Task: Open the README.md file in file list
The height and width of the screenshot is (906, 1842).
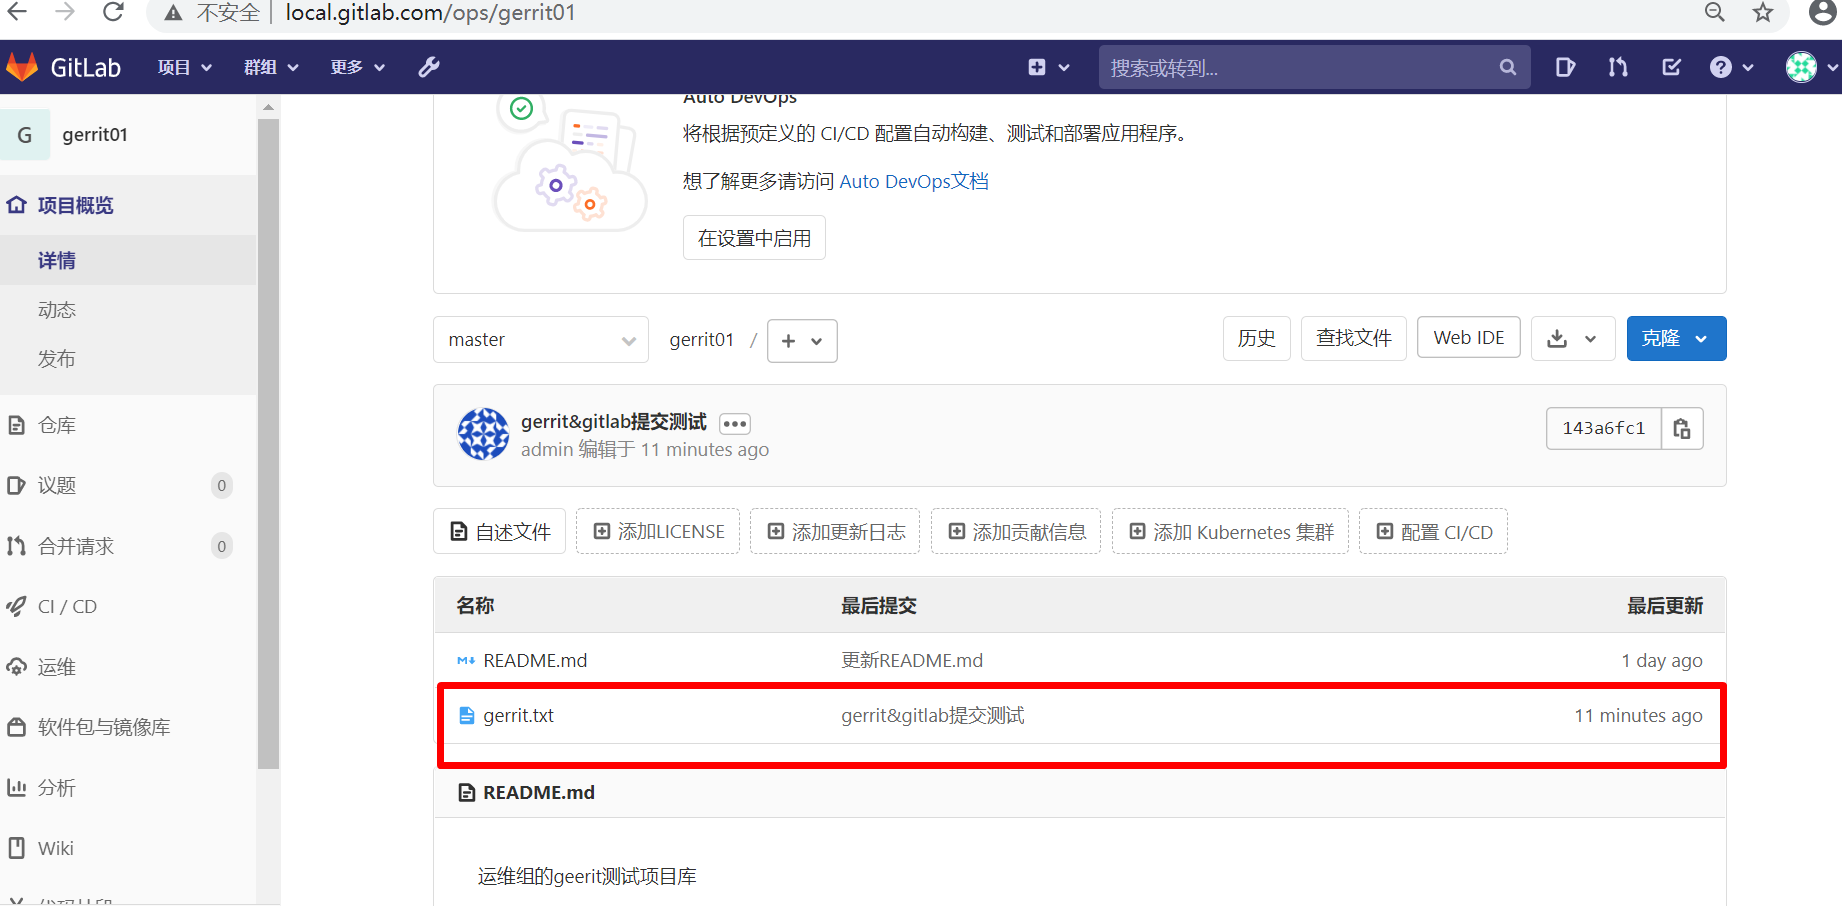Action: (x=535, y=660)
